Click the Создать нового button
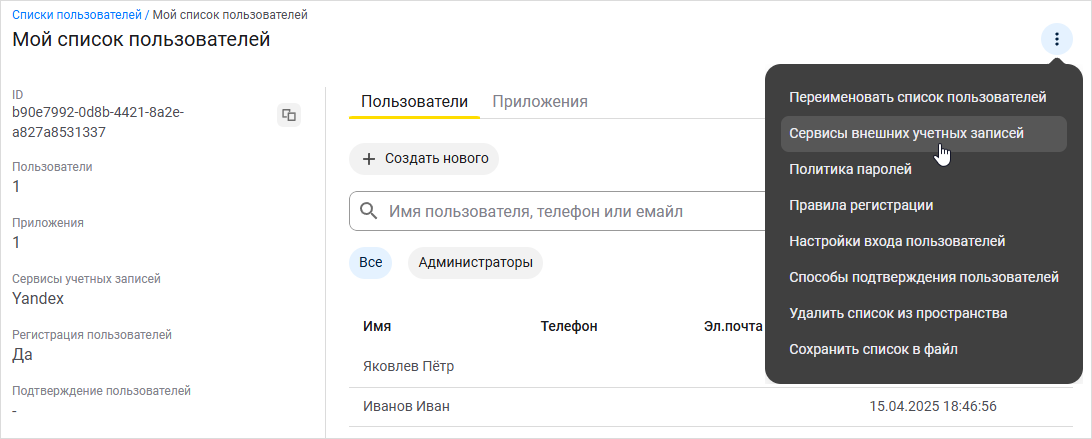Viewport: 1092px width, 439px height. coord(424,159)
